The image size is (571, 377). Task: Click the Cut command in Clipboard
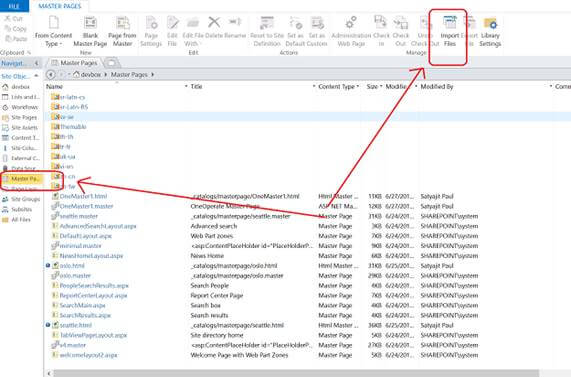pos(13,18)
